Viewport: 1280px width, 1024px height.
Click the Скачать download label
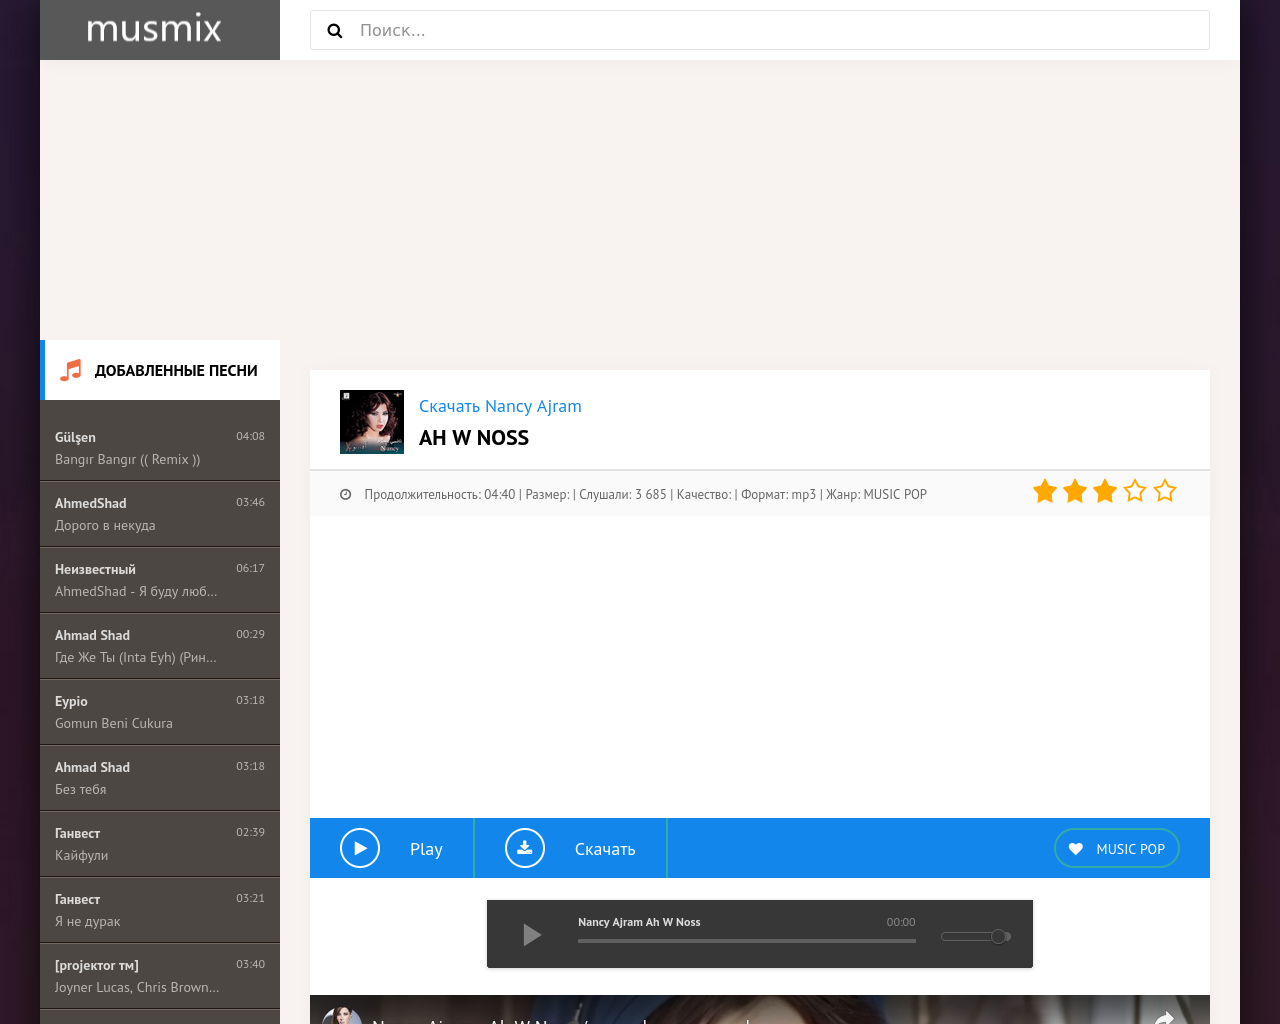(605, 849)
